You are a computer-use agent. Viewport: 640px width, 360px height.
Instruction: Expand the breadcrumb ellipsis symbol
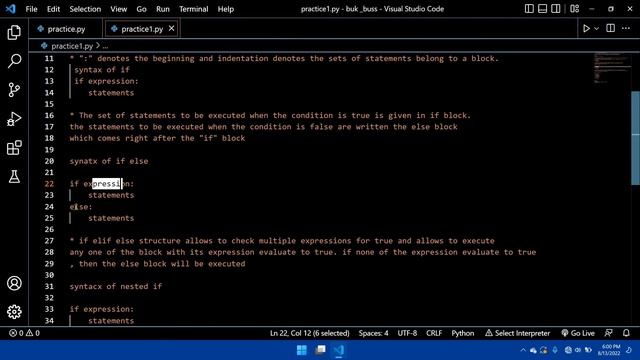pos(105,46)
